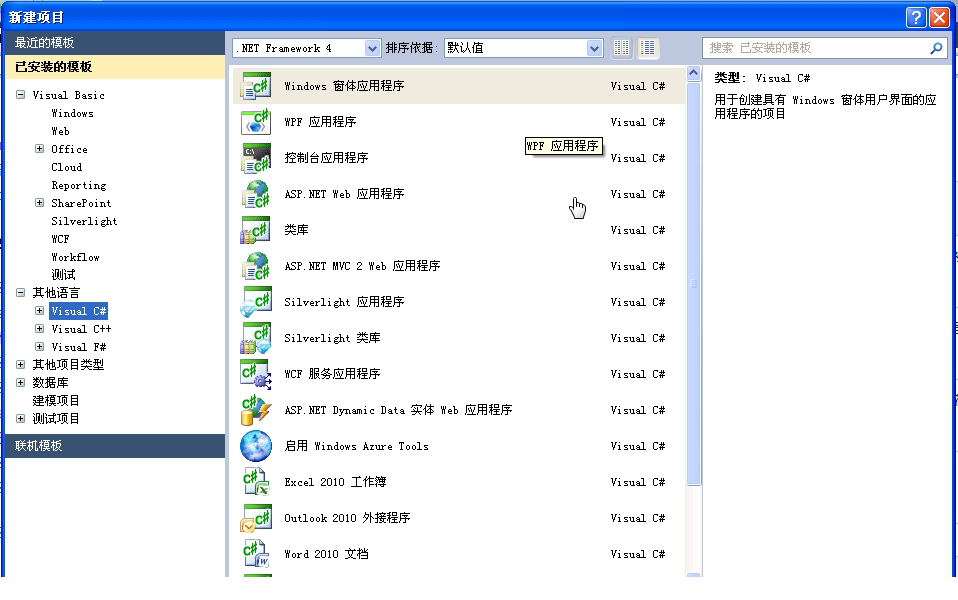Click the WCF 服务应用程序 icon

tap(255, 374)
